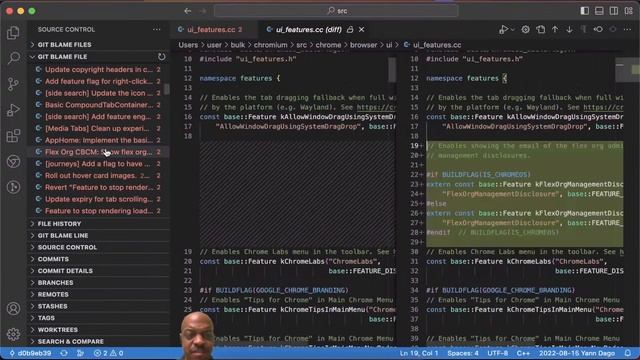Image resolution: width=640 pixels, height=360 pixels.
Task: Click the run or debug play icon
Action: (503, 29)
